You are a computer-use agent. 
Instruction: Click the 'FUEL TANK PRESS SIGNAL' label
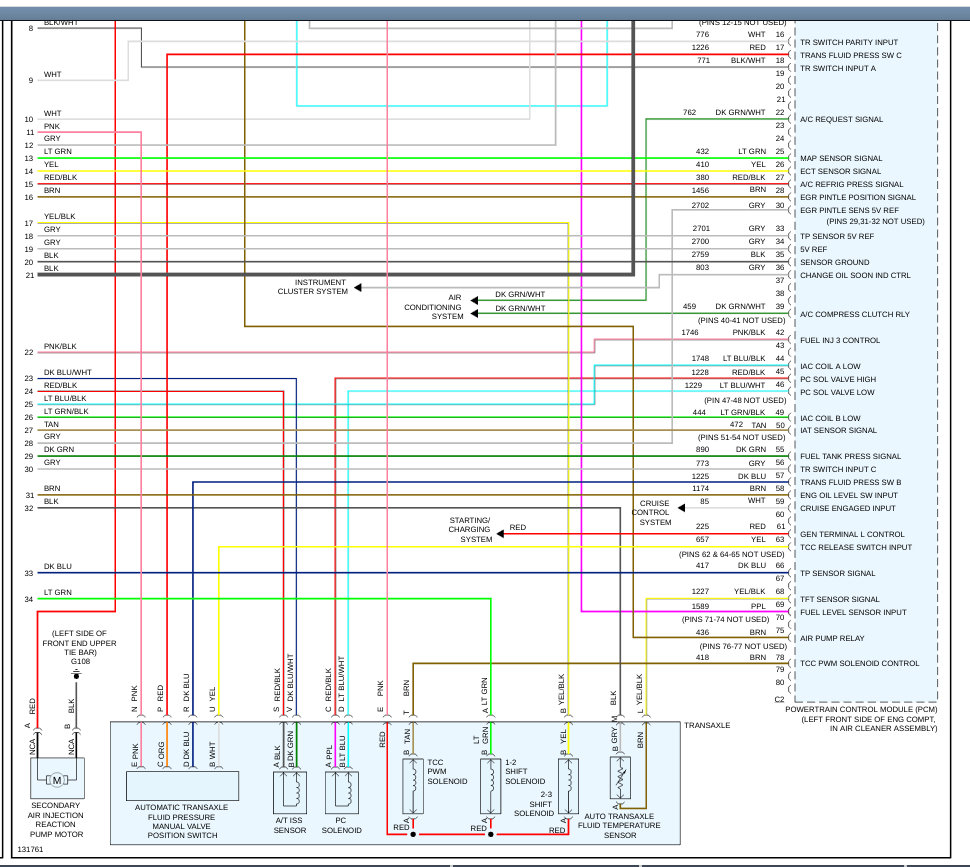point(850,456)
